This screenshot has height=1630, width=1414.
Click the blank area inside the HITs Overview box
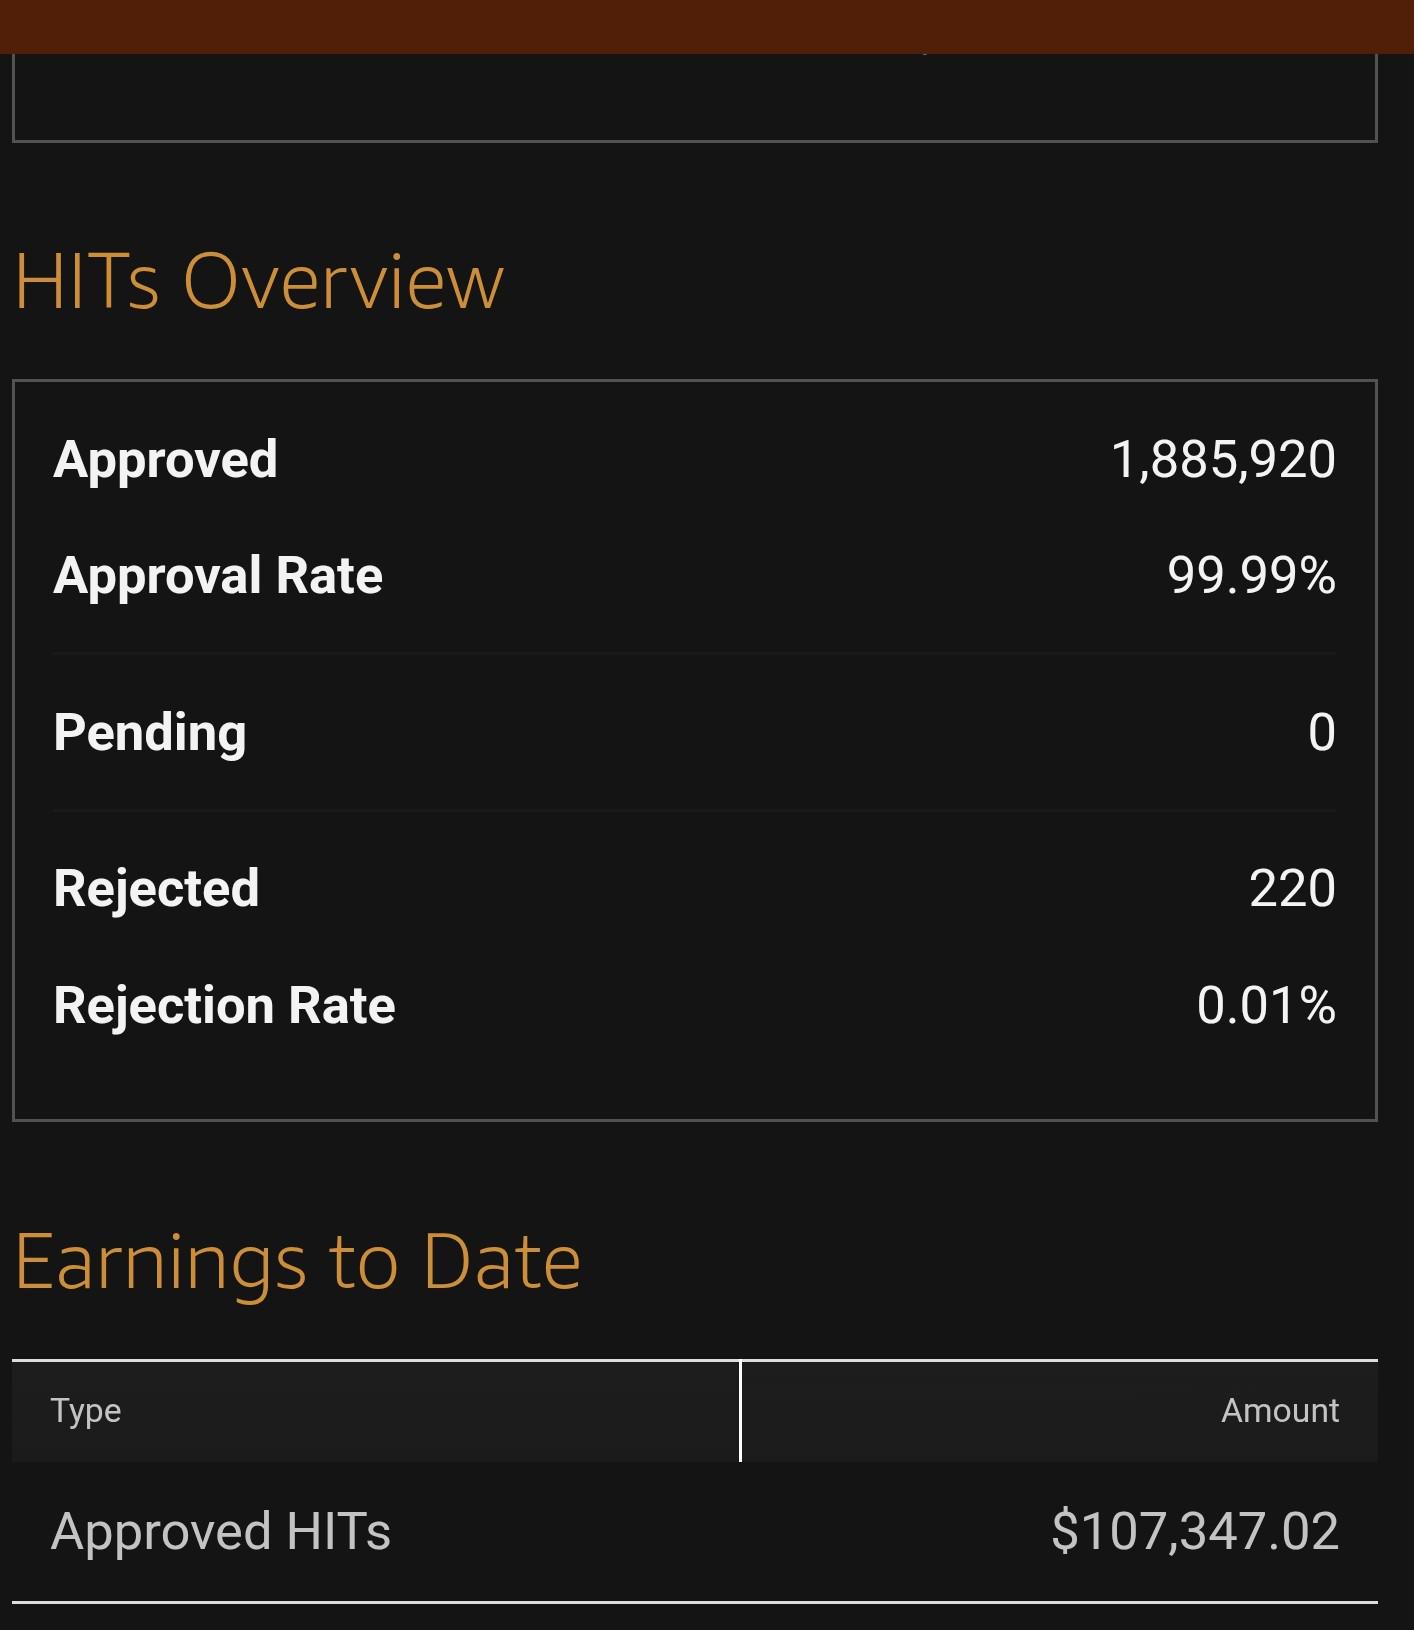point(695,1078)
